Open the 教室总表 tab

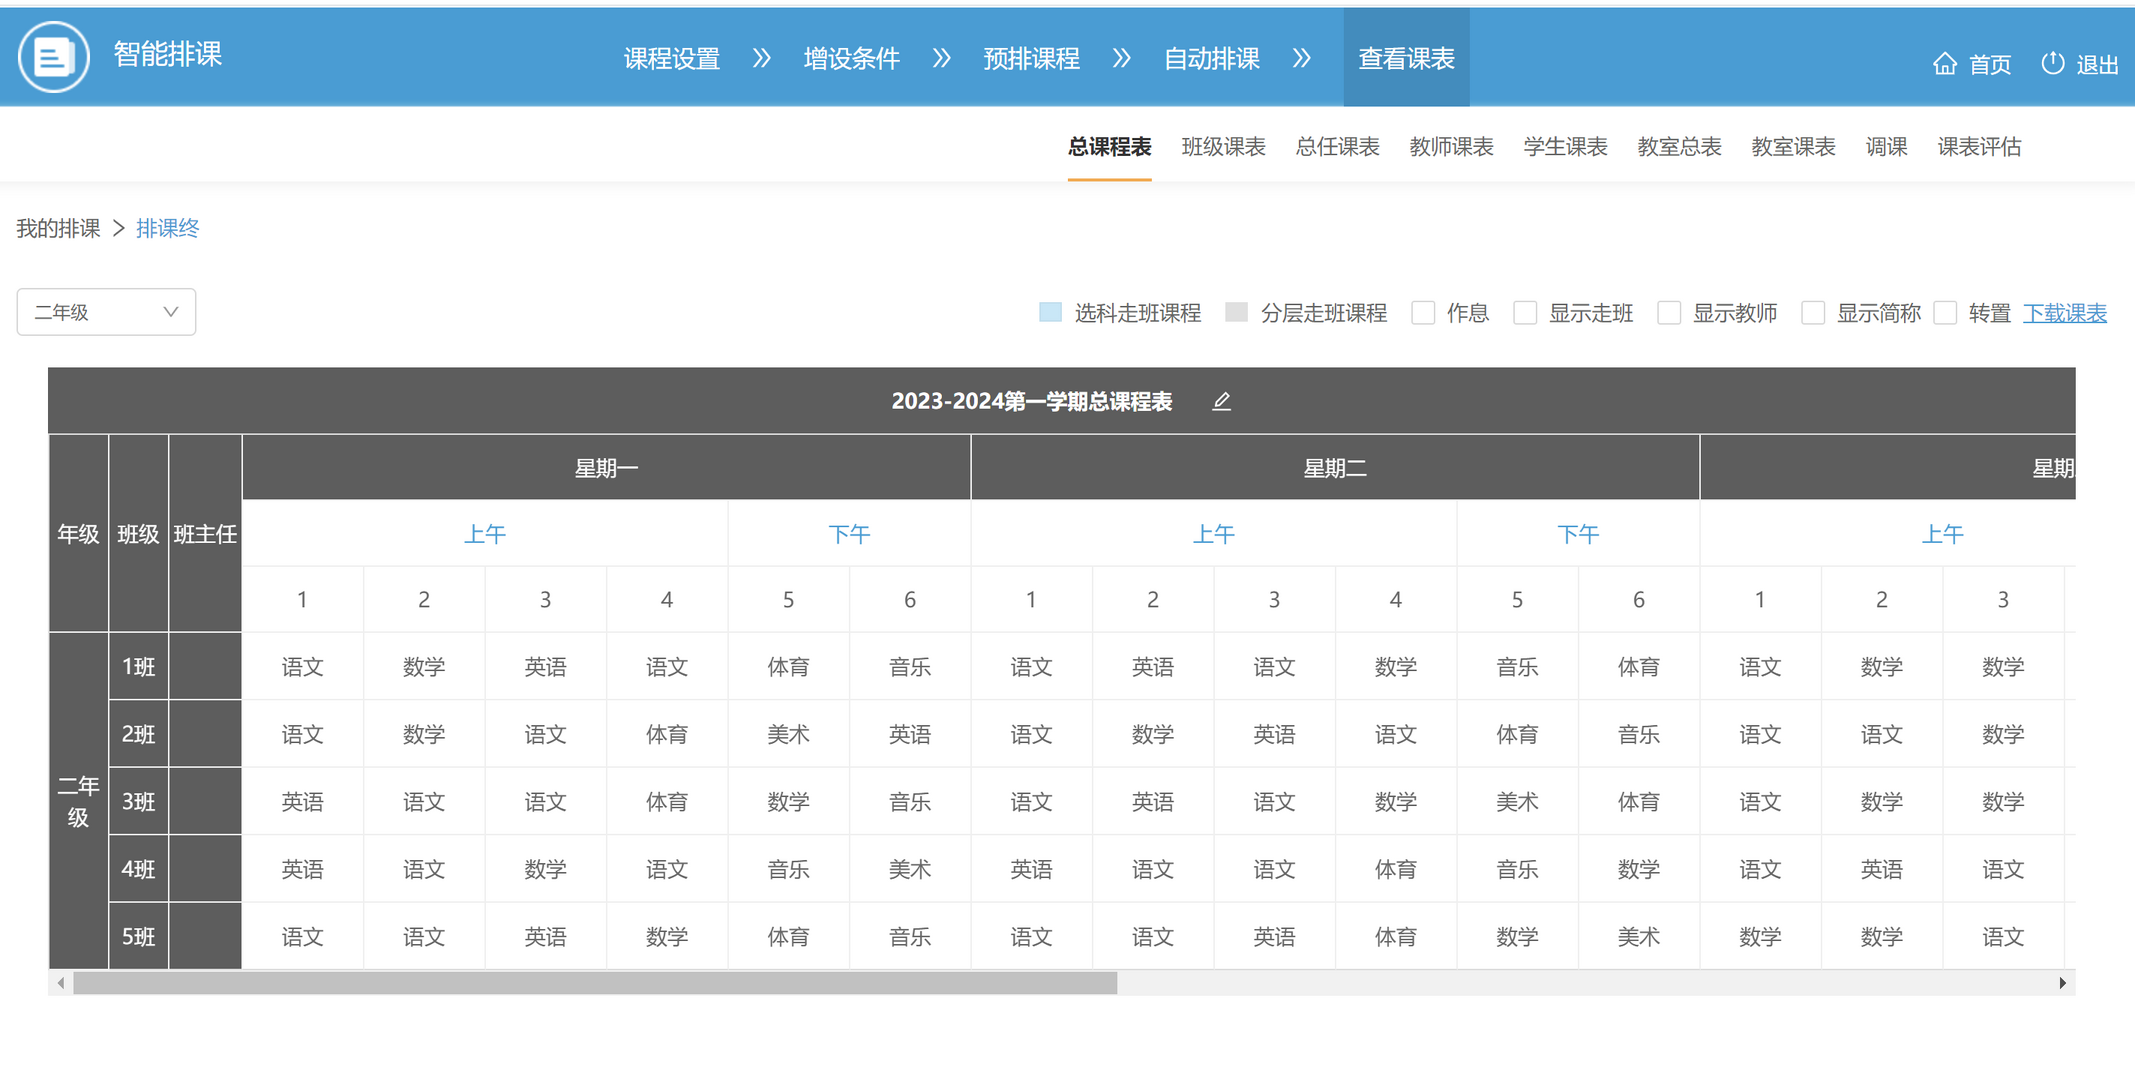pyautogui.click(x=1679, y=147)
